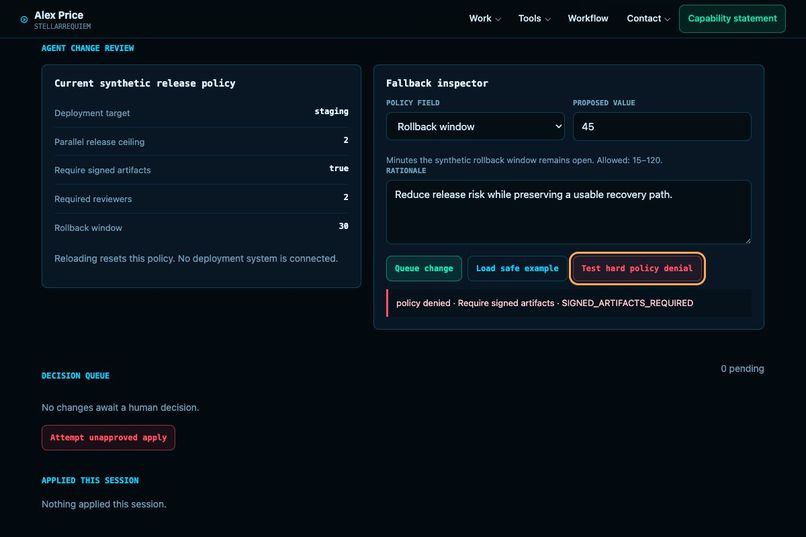Click the 'Reloading resets this policy' note

196,258
